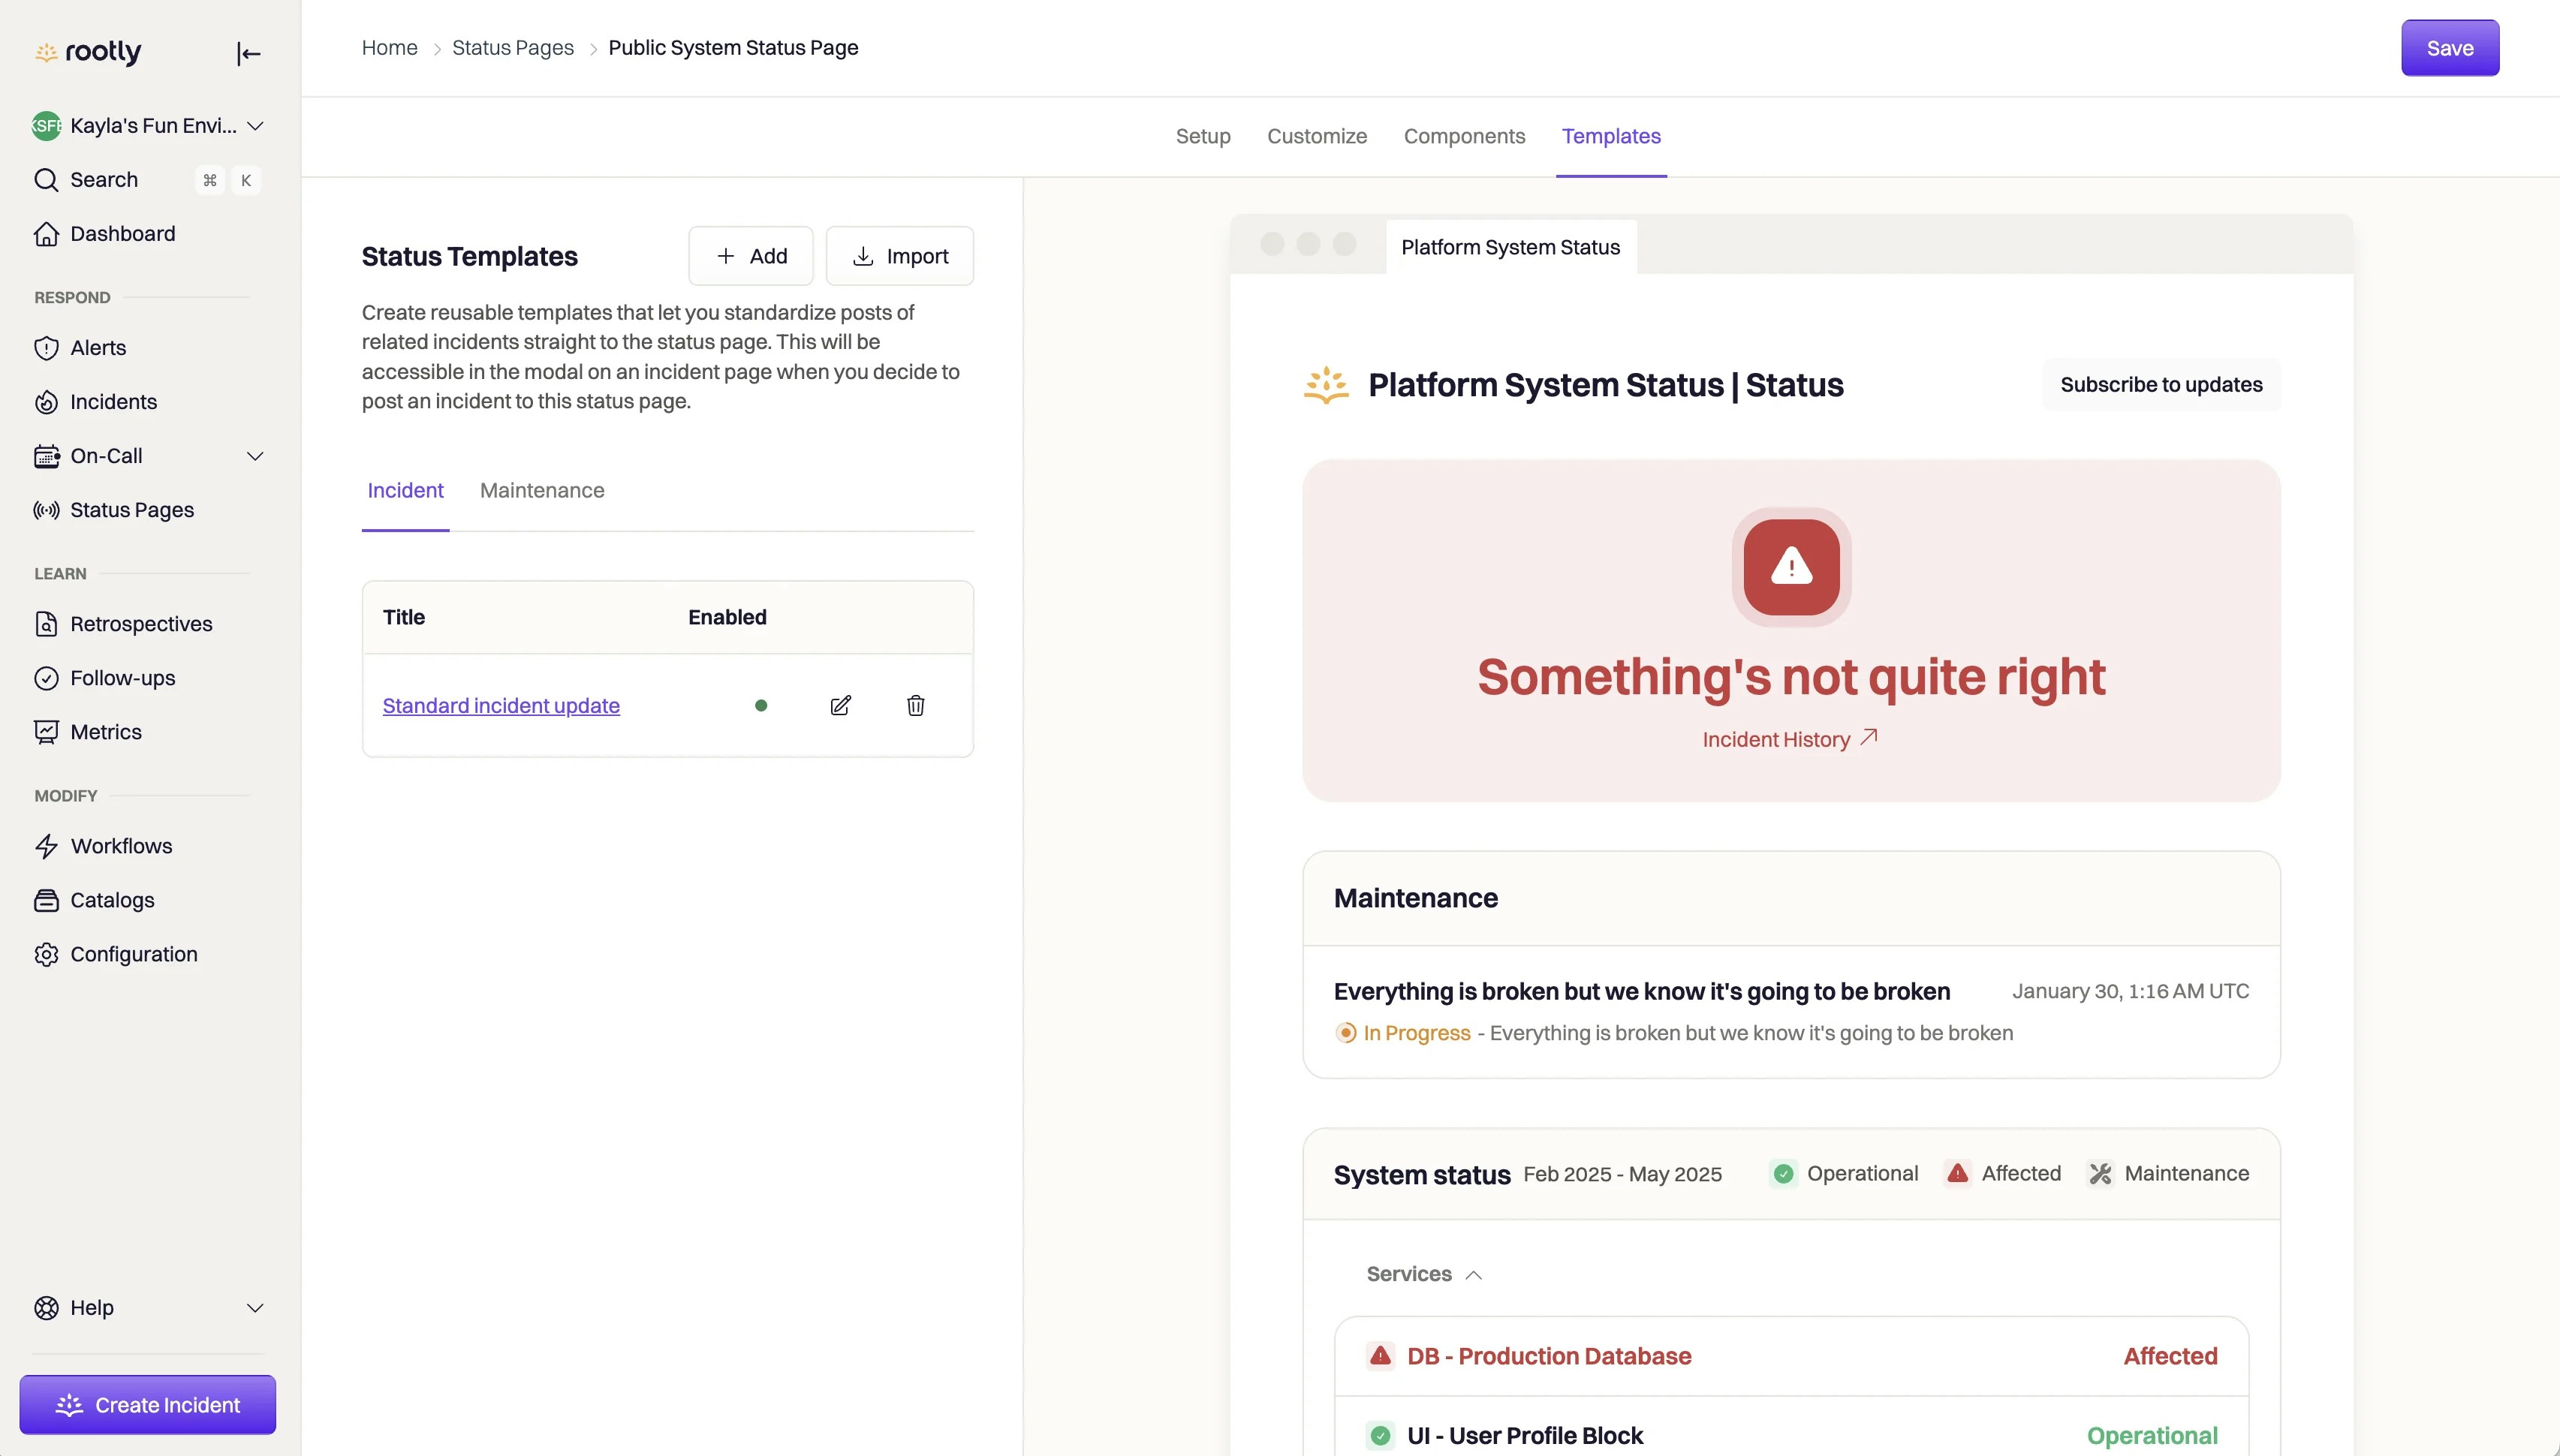The image size is (2560, 1456).
Task: Navigate to Home breadcrumb
Action: click(390, 48)
